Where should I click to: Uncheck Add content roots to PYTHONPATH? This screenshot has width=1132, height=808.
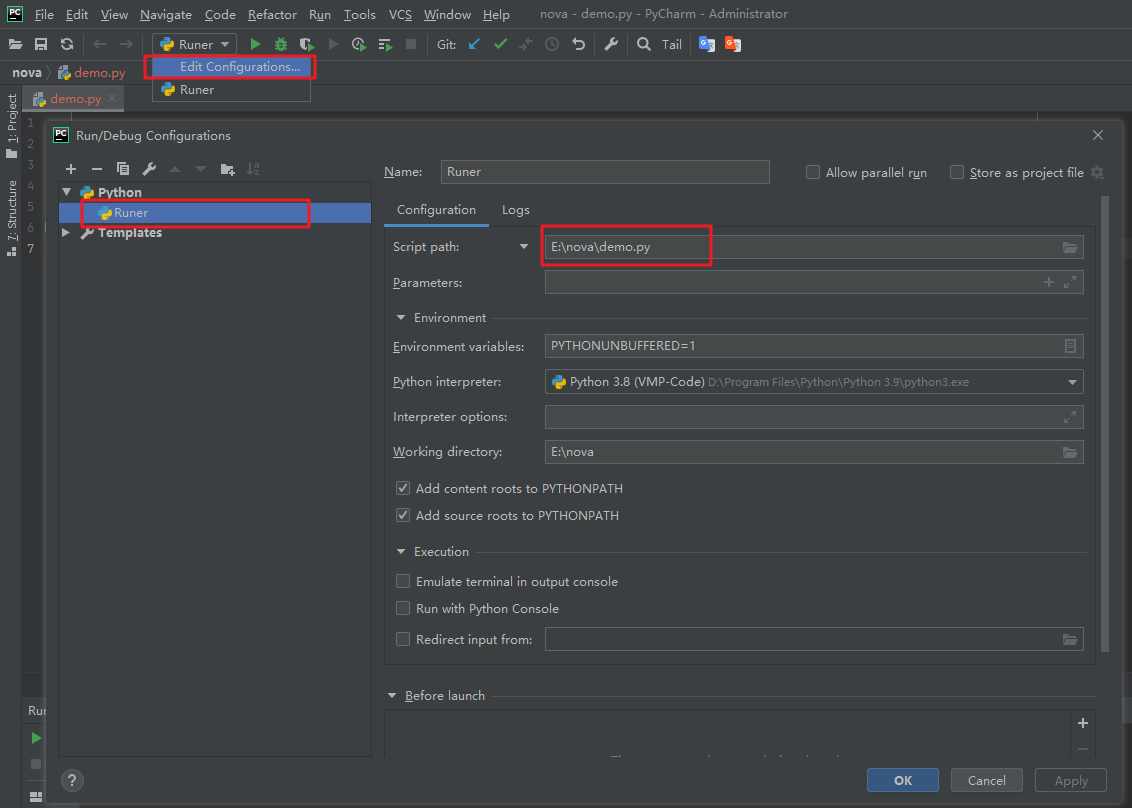403,488
